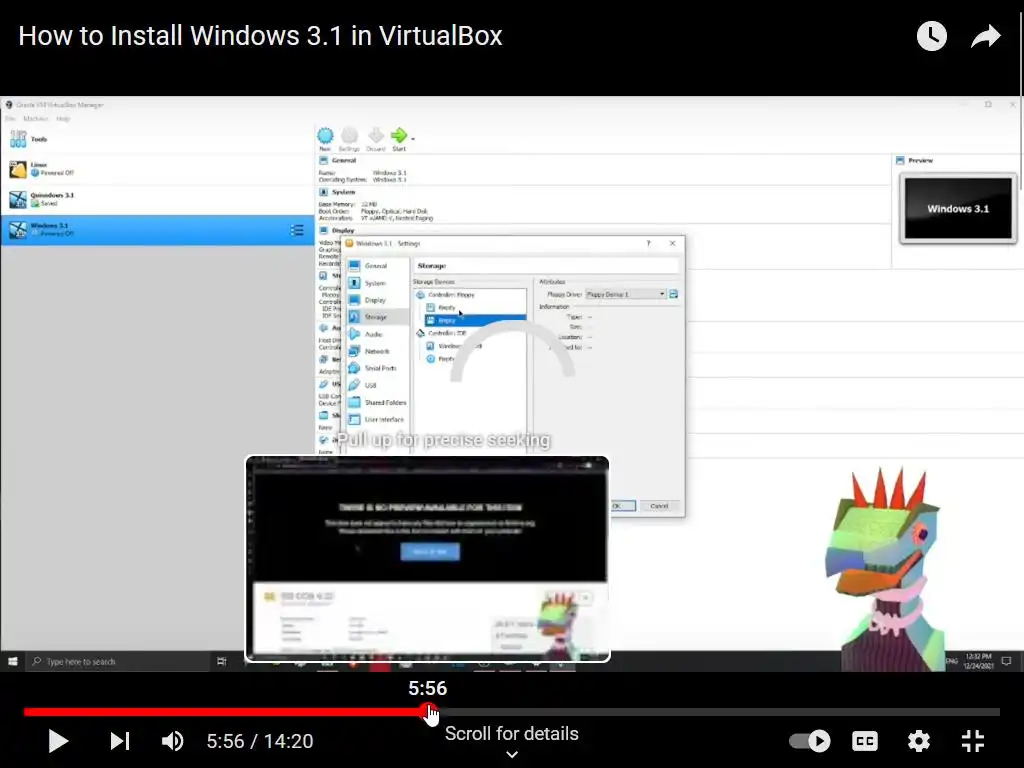The height and width of the screenshot is (768, 1024).
Task: Open the Floppy Drive dropdown
Action: pyautogui.click(x=626, y=294)
